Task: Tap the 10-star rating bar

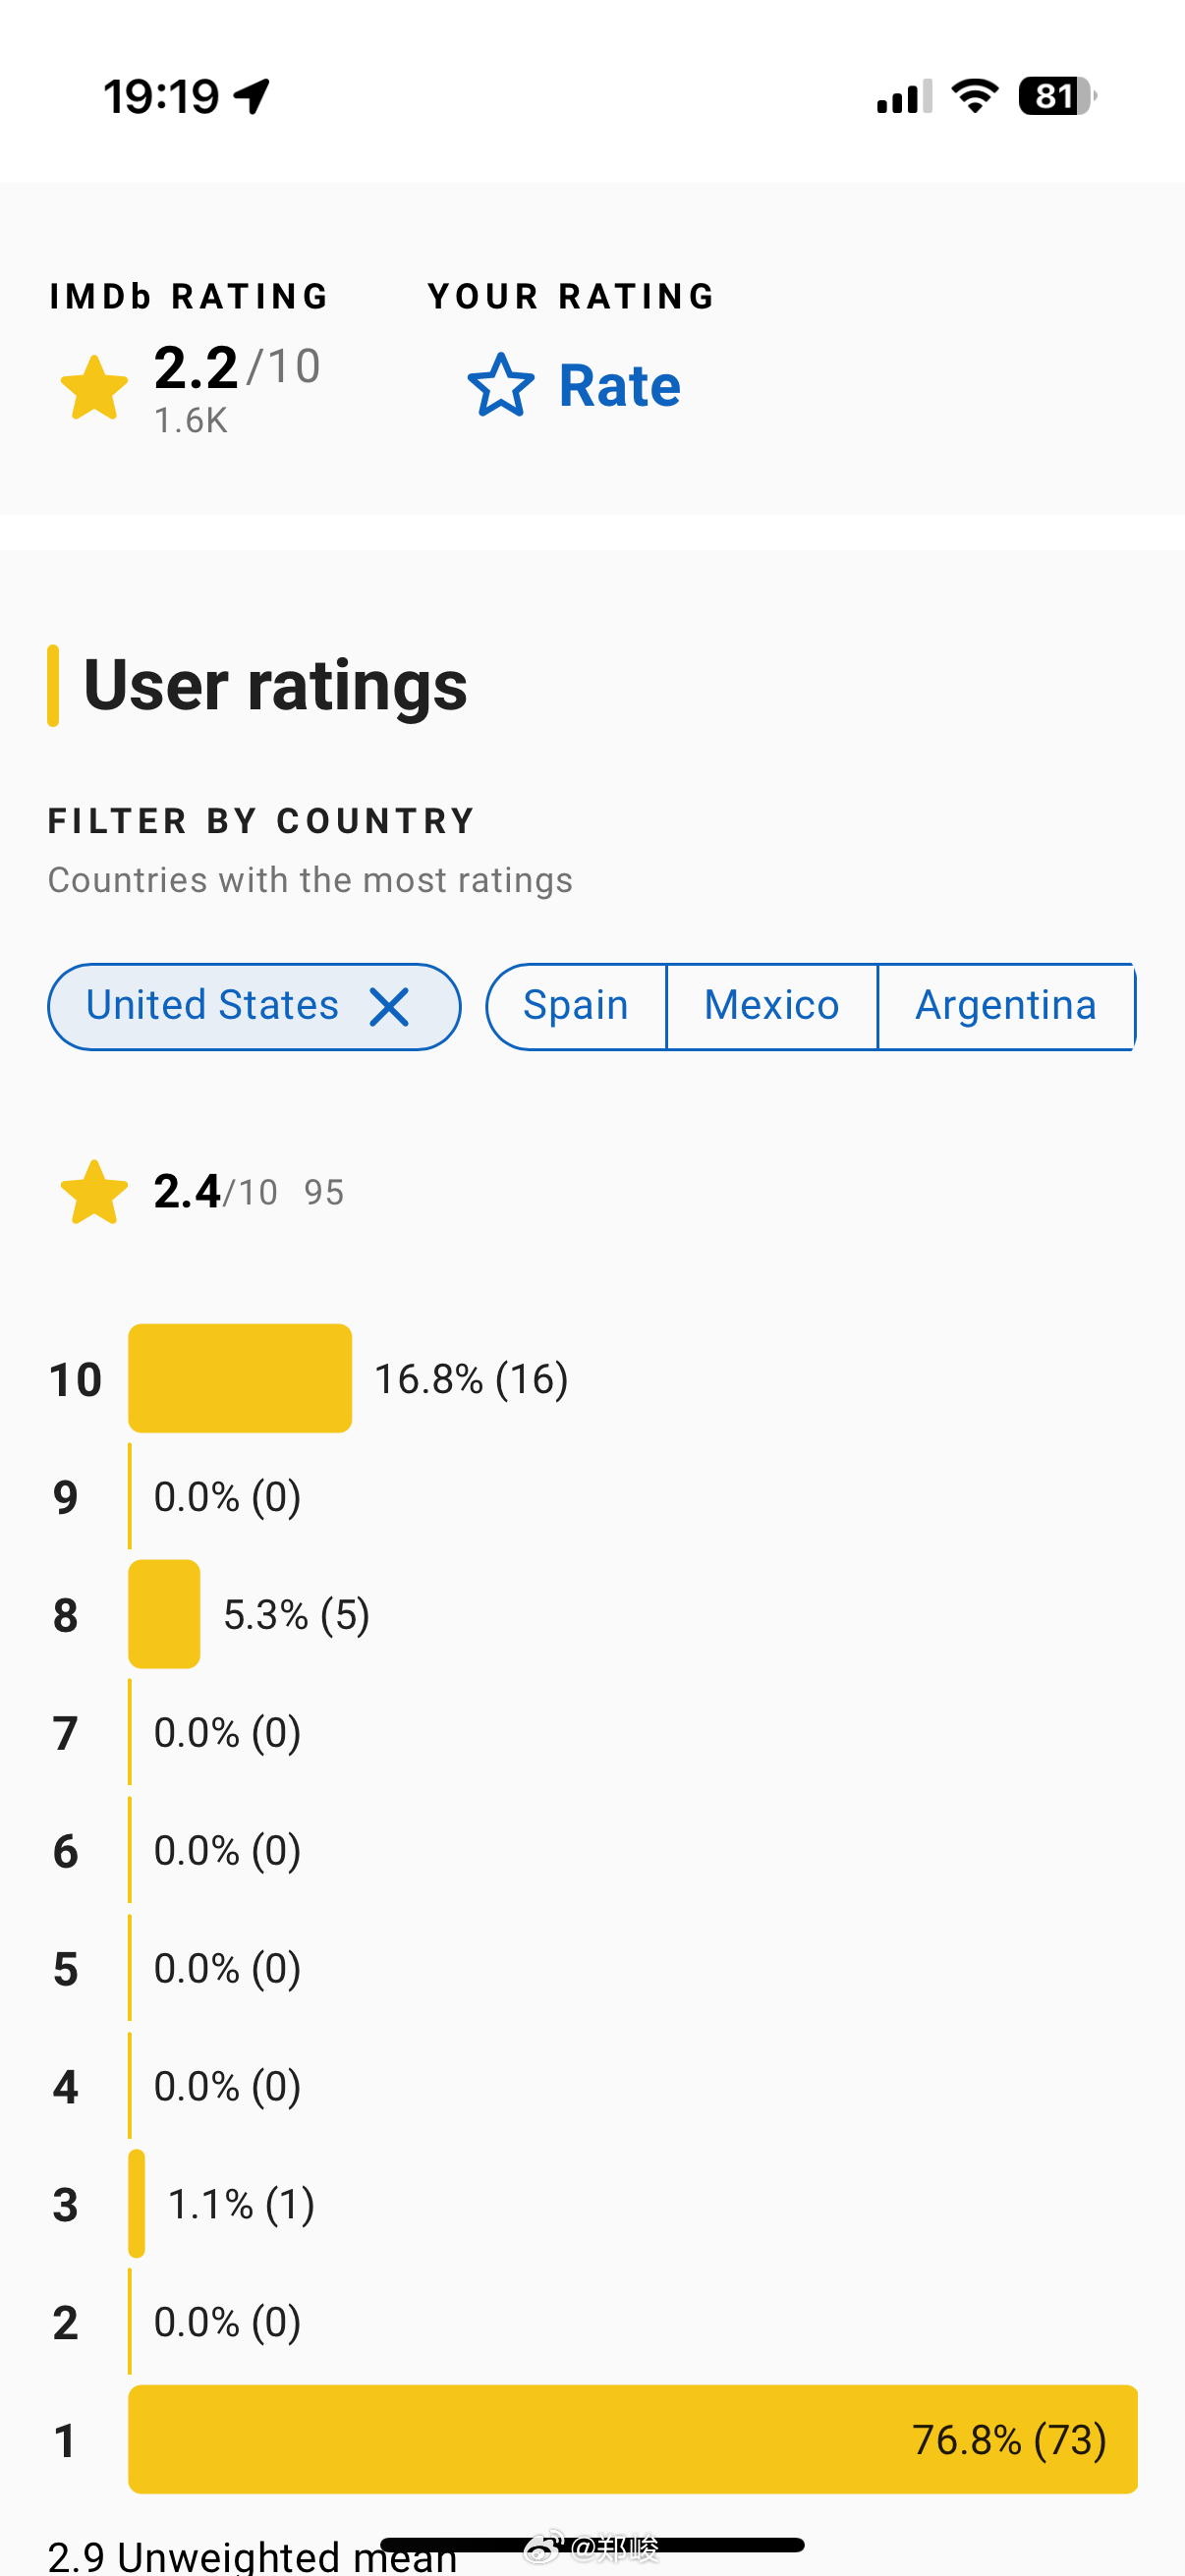Action: [240, 1378]
